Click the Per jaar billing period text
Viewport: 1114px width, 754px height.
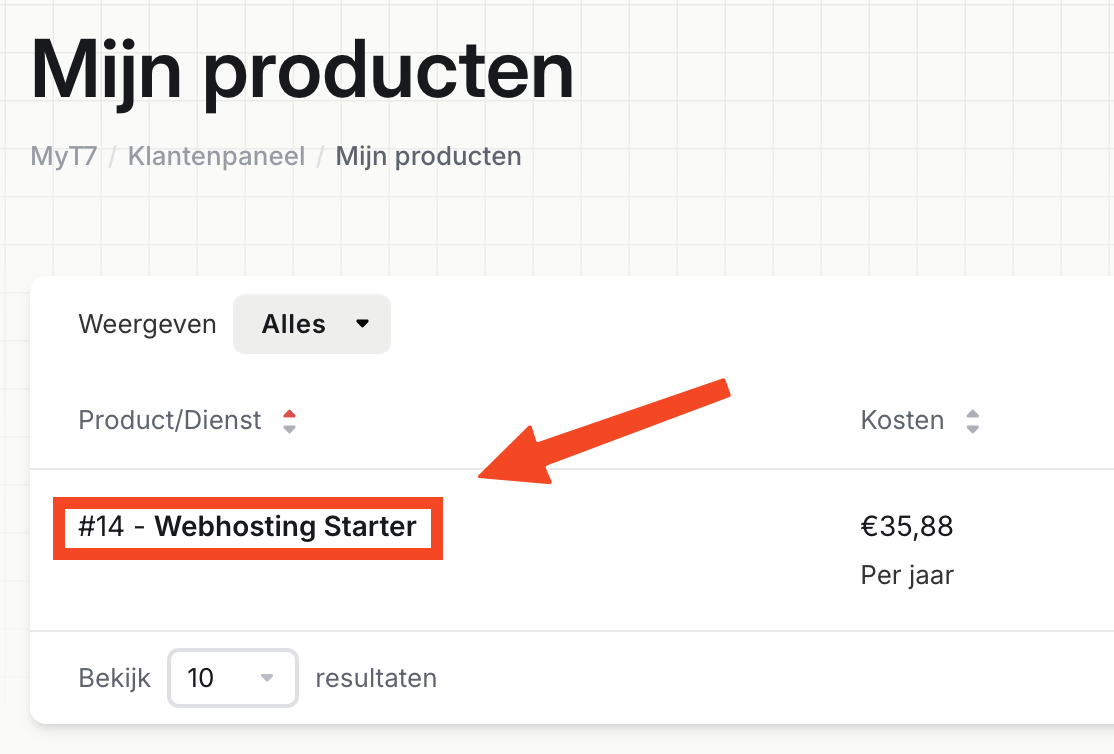click(907, 576)
